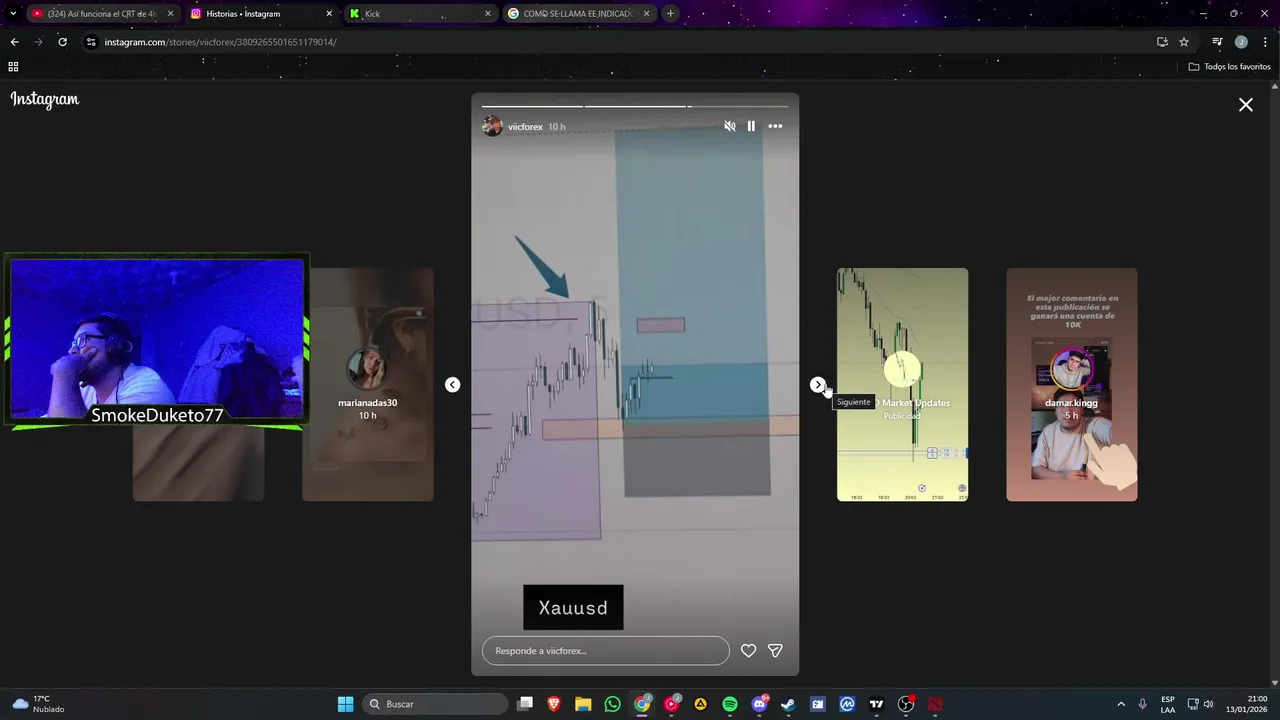
Task: Open the marianadas30 story thumbnail
Action: pyautogui.click(x=368, y=385)
